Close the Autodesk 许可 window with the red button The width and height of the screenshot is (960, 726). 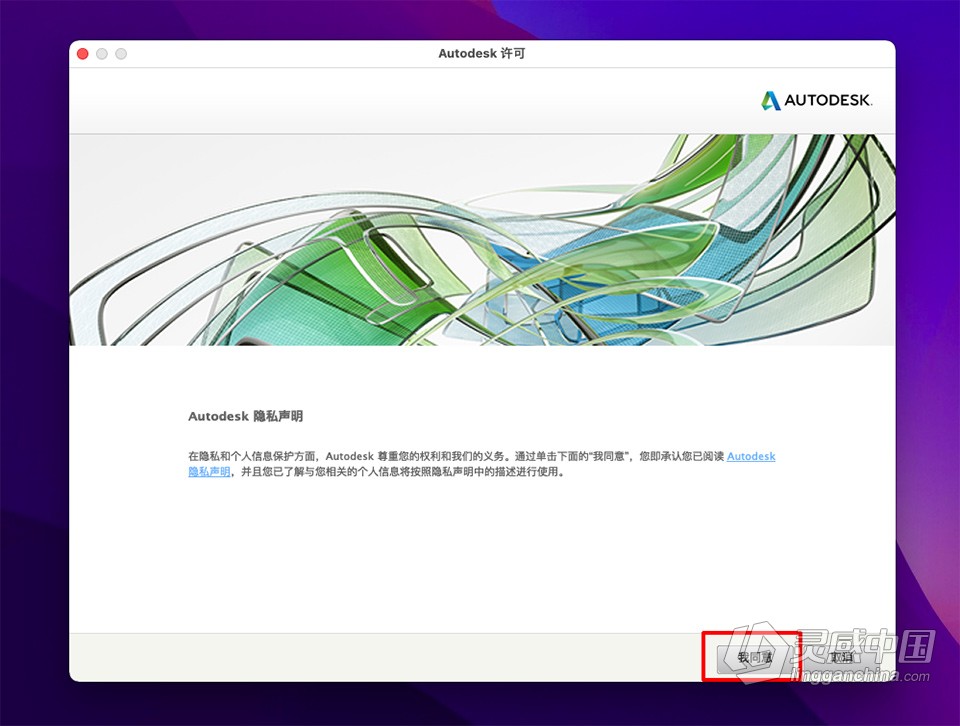coord(83,54)
